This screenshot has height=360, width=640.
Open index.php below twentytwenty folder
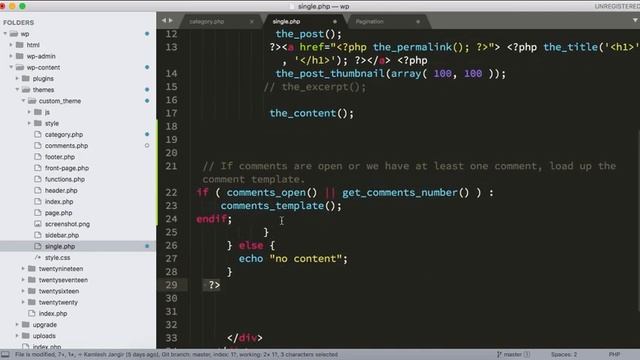pos(53,313)
